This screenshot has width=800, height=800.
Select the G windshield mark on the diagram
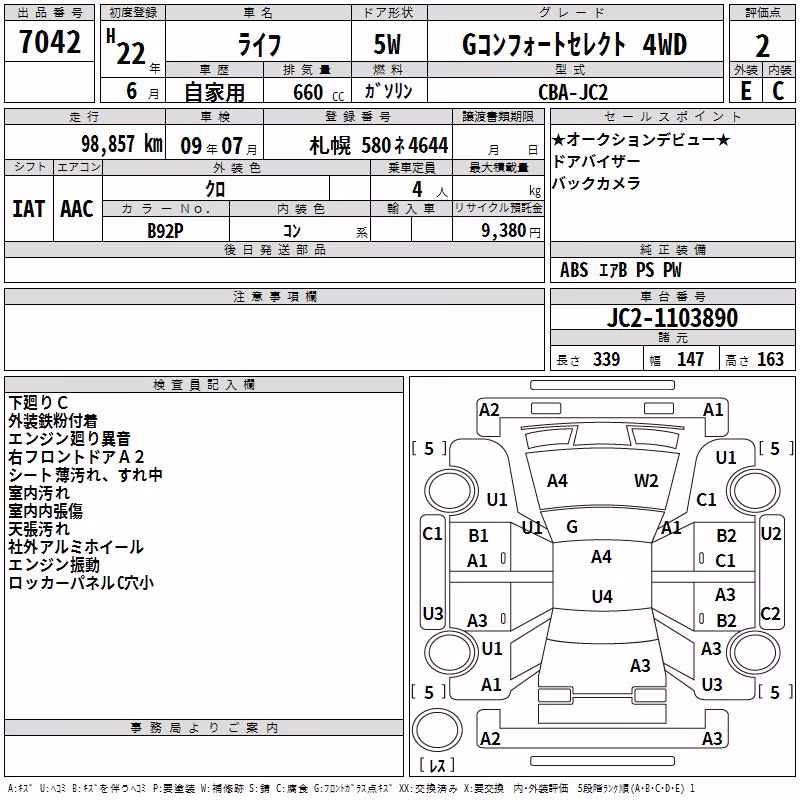pos(572,527)
